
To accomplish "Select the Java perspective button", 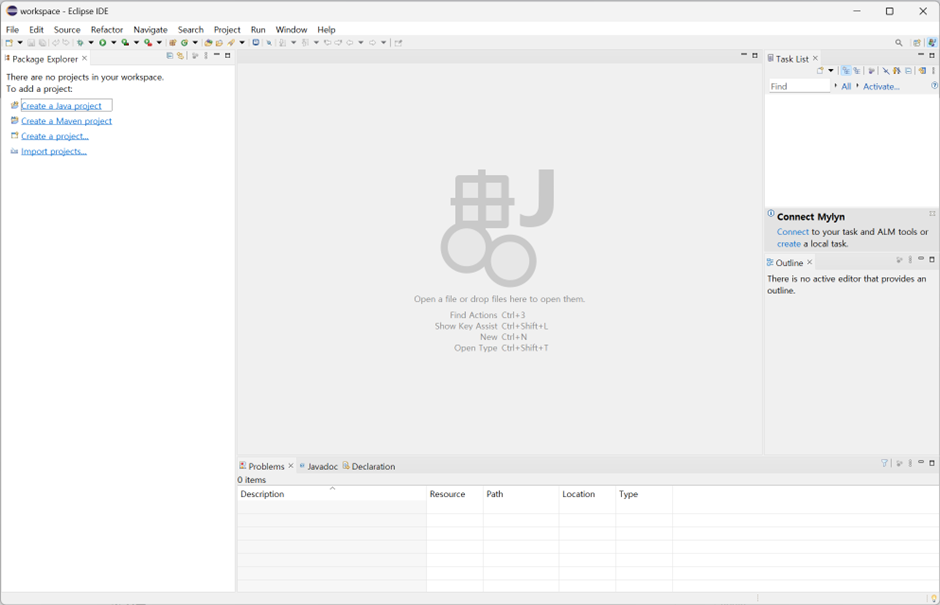I will (x=932, y=43).
